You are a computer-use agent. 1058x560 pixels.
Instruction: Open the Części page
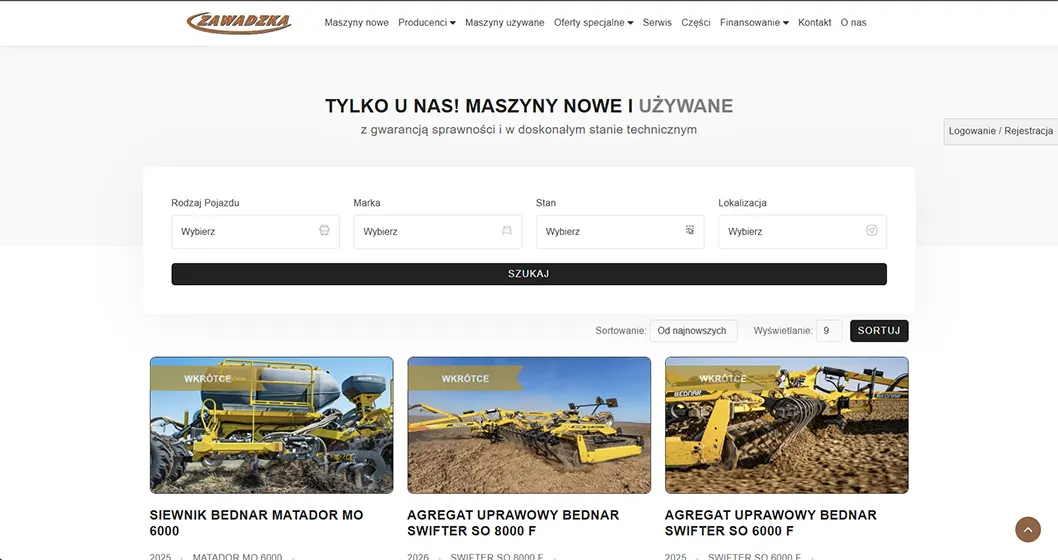tap(696, 22)
